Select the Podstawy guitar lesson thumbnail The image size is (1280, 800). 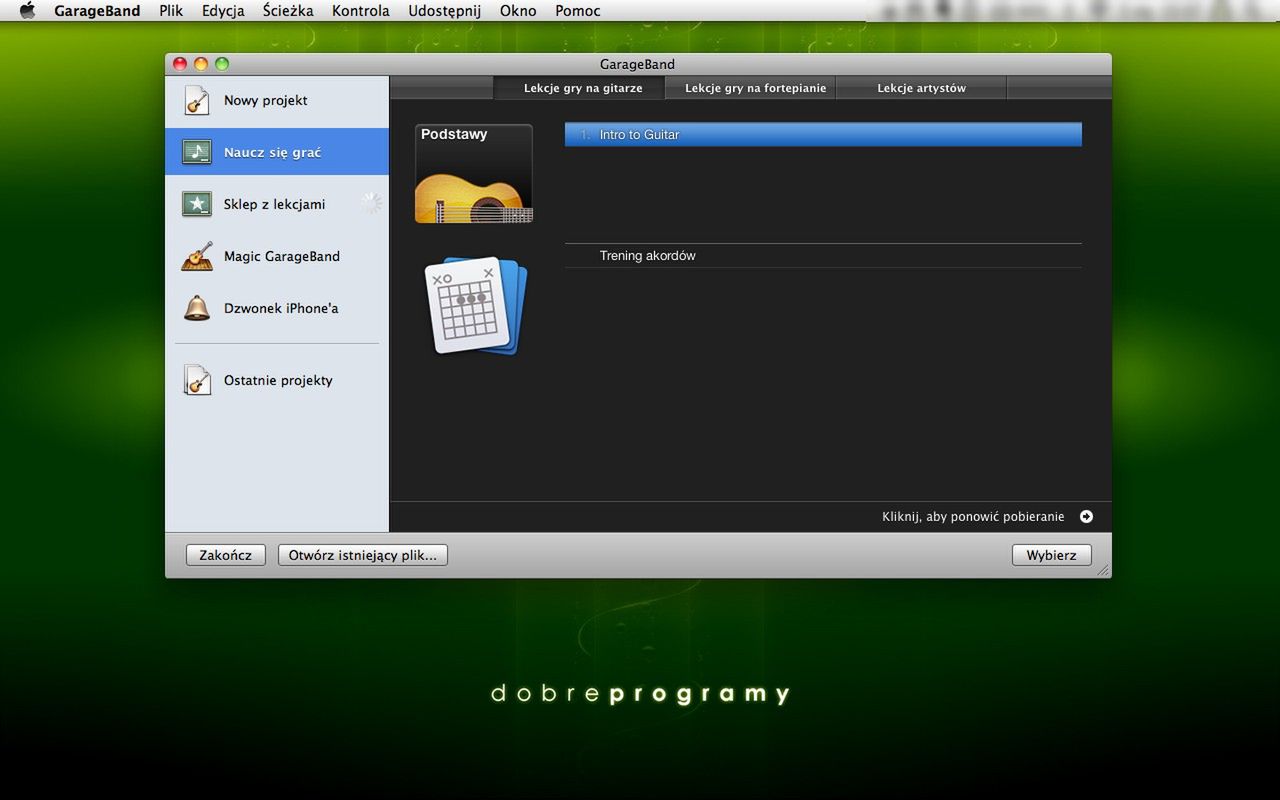tap(474, 174)
